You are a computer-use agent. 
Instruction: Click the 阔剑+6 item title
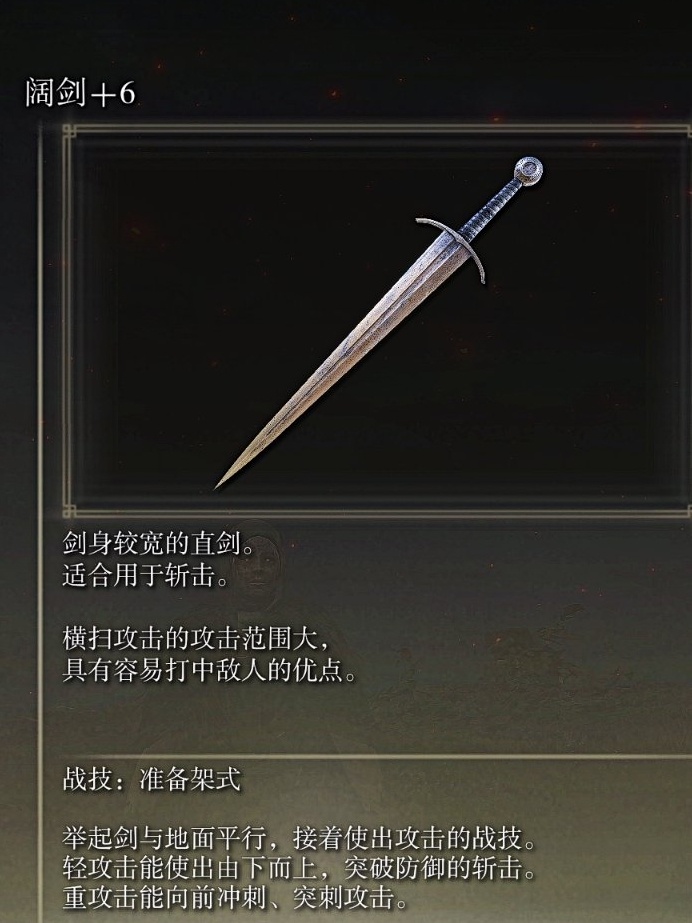(x=80, y=94)
